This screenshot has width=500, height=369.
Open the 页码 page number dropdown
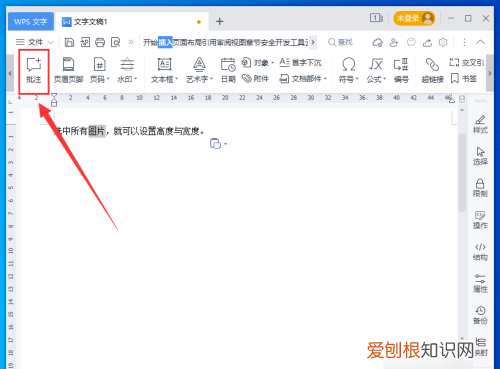pyautogui.click(x=100, y=71)
